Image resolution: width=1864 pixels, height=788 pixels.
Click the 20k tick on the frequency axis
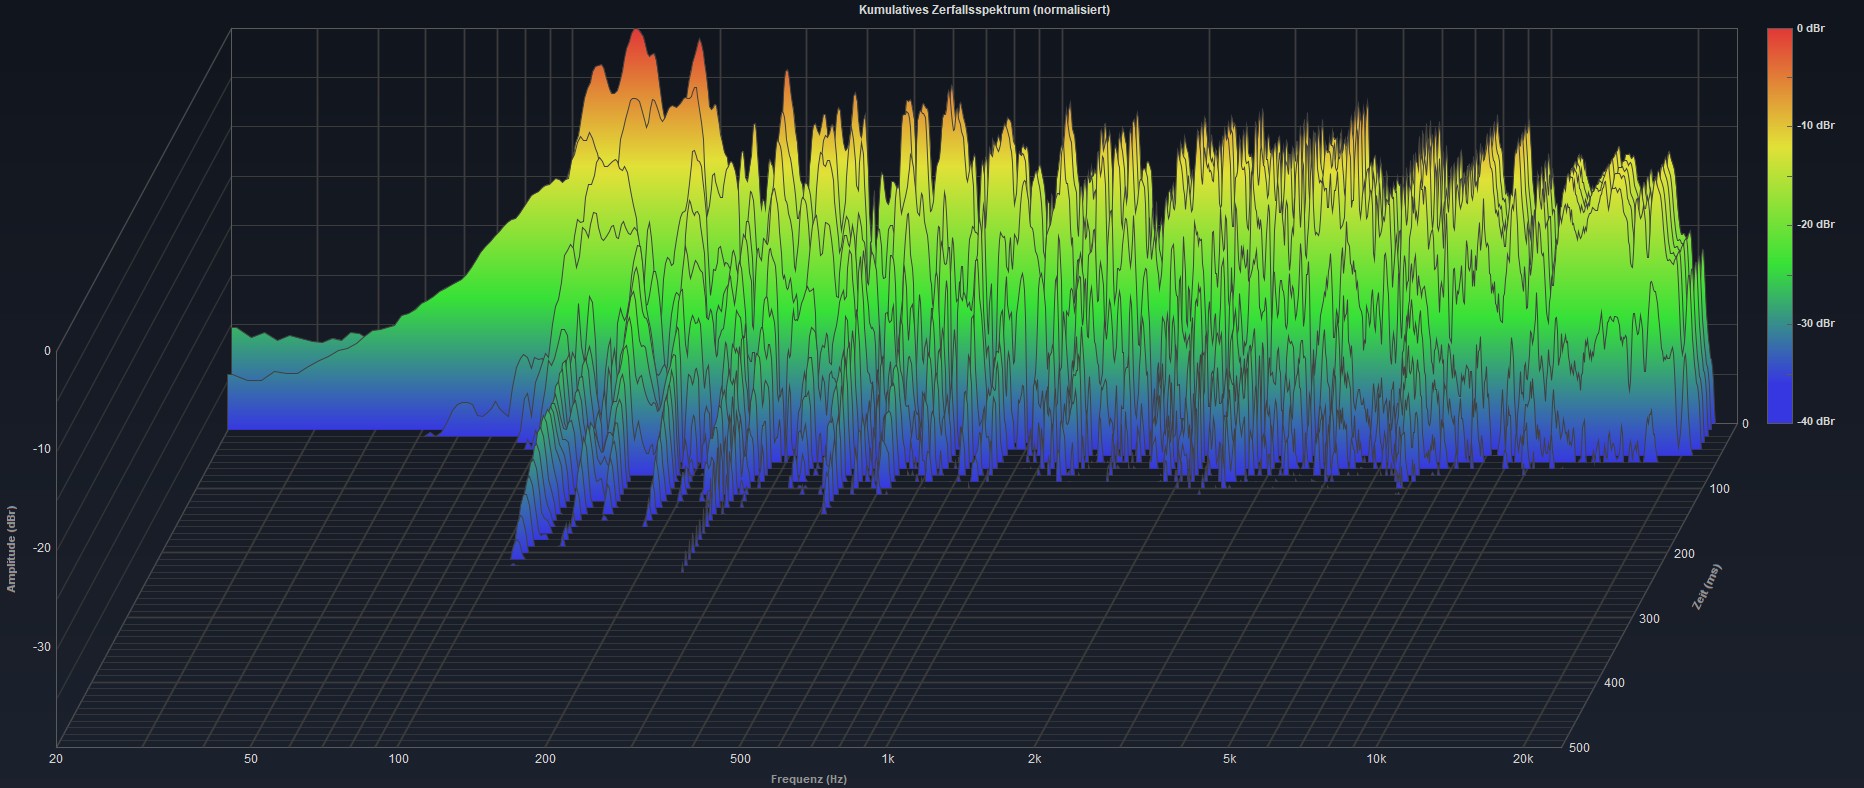(1522, 759)
